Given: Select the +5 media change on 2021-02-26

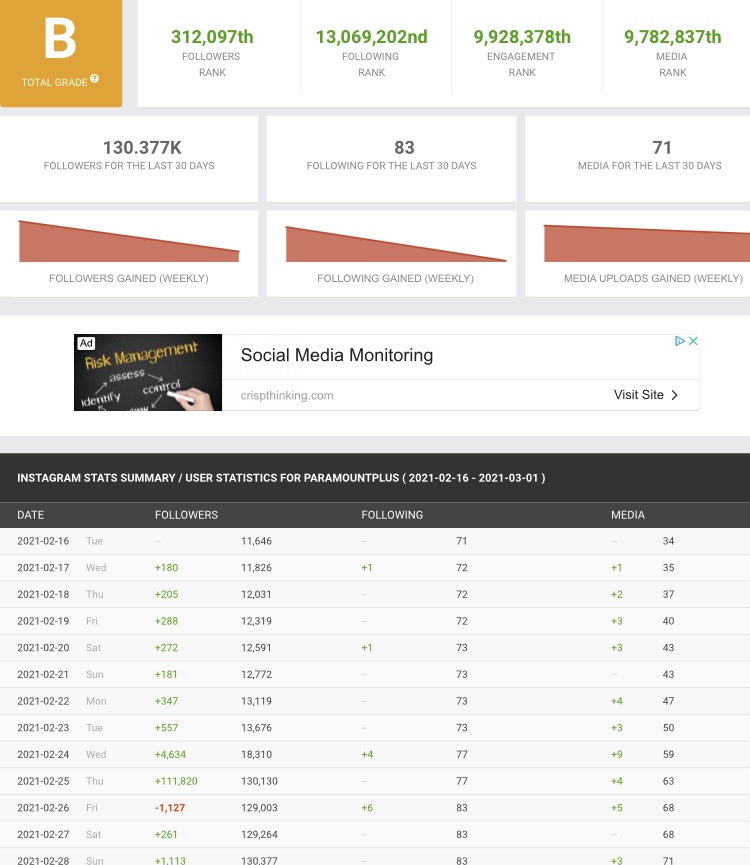Looking at the screenshot, I should 617,808.
